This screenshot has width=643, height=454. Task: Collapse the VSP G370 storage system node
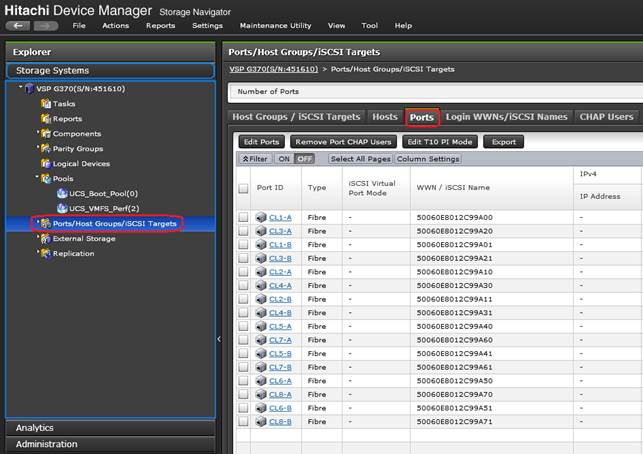tap(21, 87)
